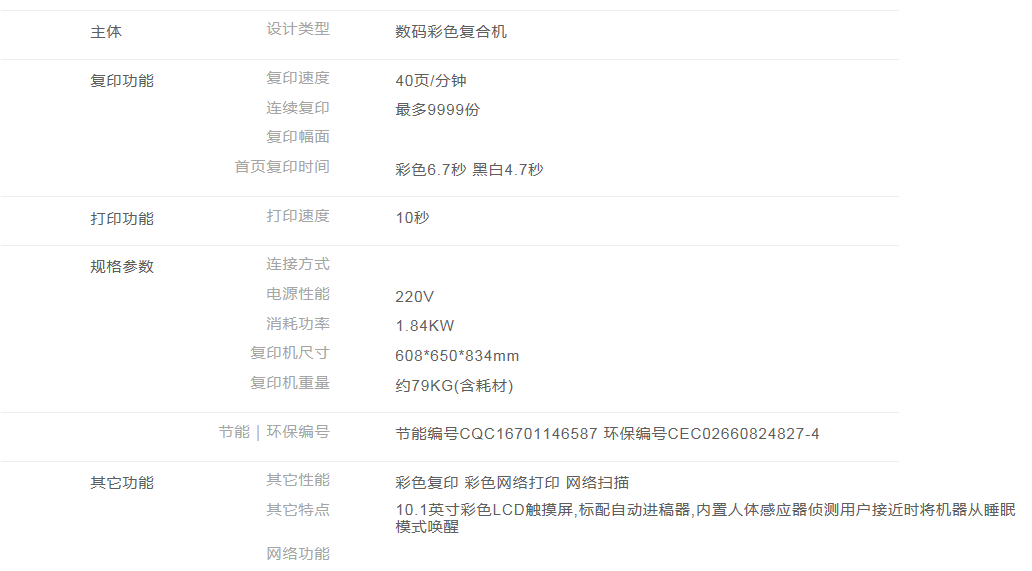Select the 彩色6.7秒 黑白4.7秒 value
Viewport: 1032px width, 571px height.
(x=469, y=170)
